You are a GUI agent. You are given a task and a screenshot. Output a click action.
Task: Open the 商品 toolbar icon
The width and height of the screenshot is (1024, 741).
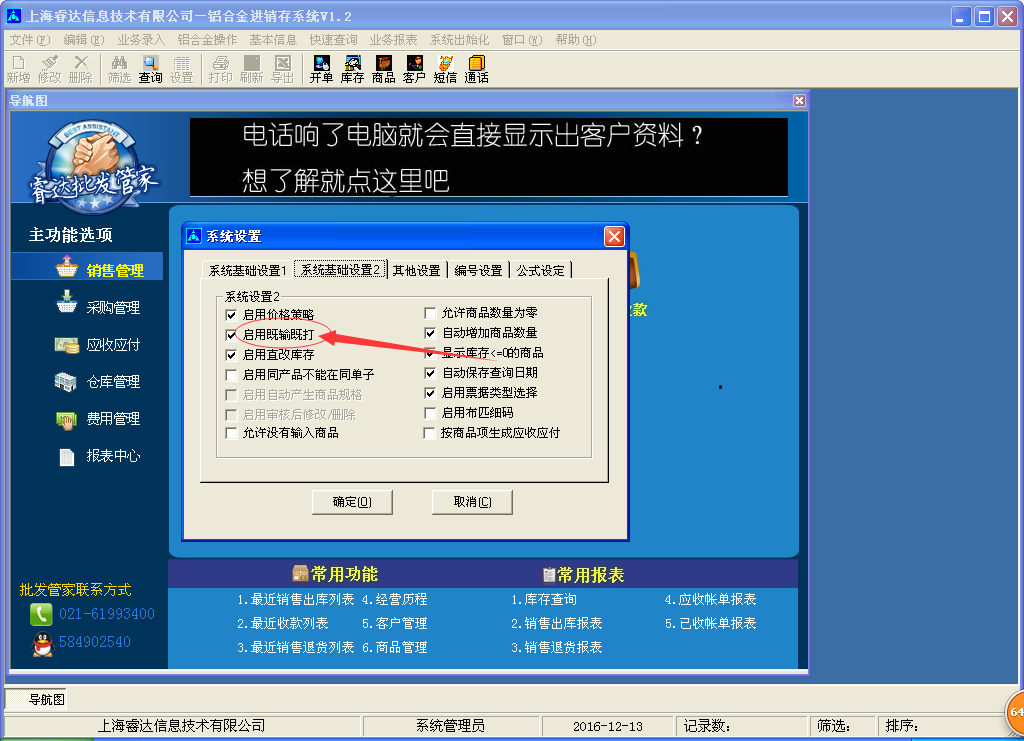383,69
